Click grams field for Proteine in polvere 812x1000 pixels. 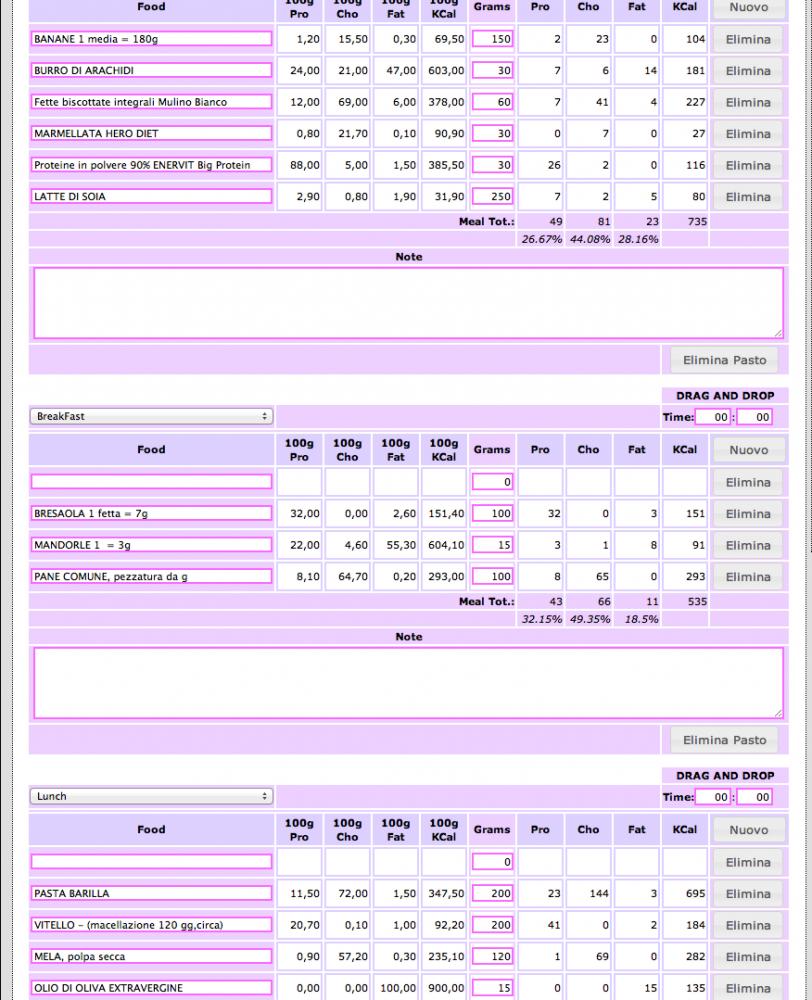pyautogui.click(x=492, y=165)
